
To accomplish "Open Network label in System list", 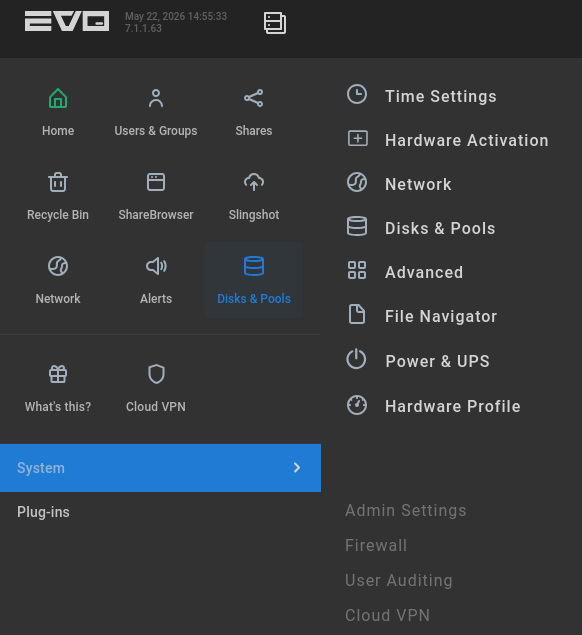I will [418, 184].
